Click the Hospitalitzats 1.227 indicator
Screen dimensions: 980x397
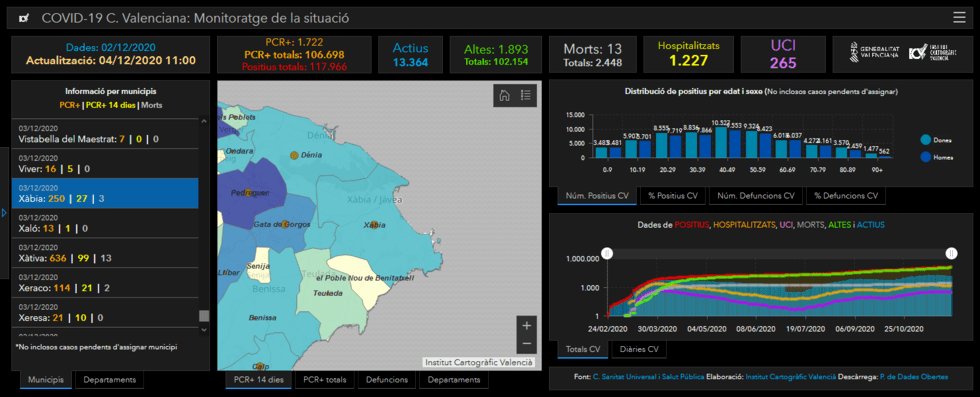[688, 54]
